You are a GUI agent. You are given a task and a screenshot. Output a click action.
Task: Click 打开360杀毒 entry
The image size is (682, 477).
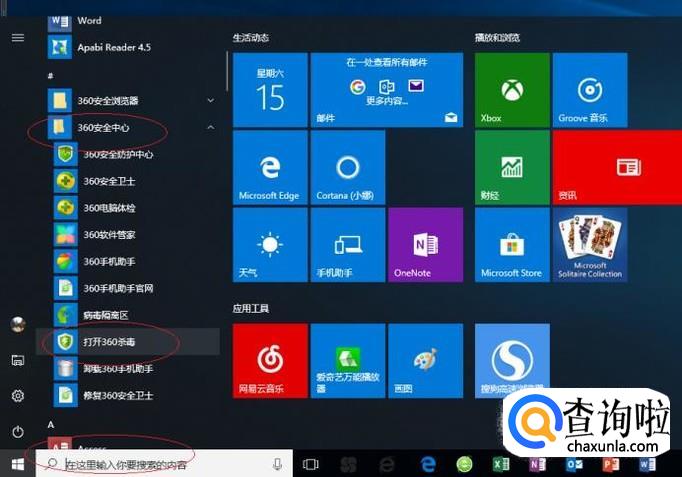point(128,342)
